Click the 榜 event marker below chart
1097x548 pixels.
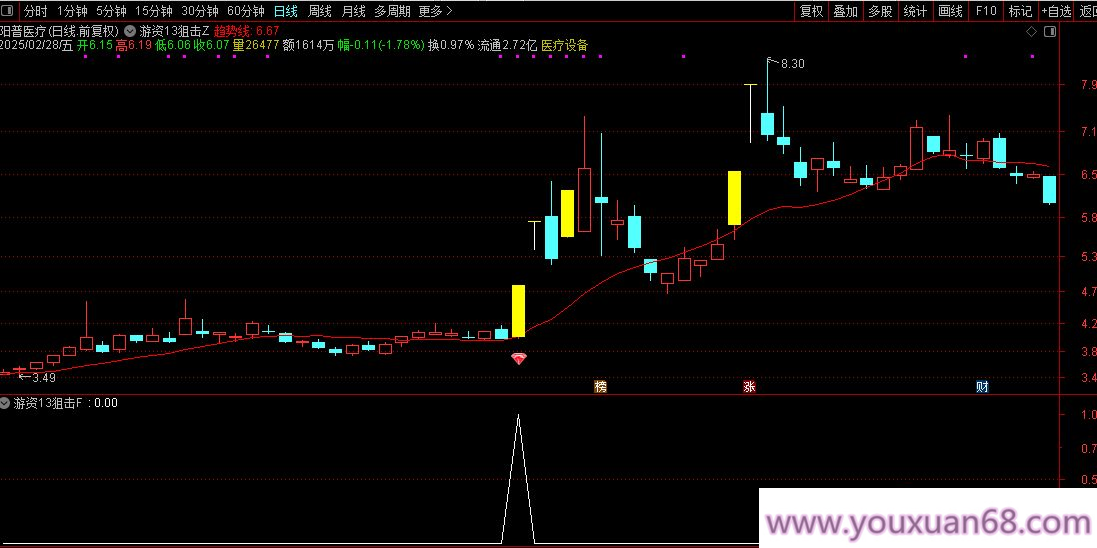click(x=600, y=386)
